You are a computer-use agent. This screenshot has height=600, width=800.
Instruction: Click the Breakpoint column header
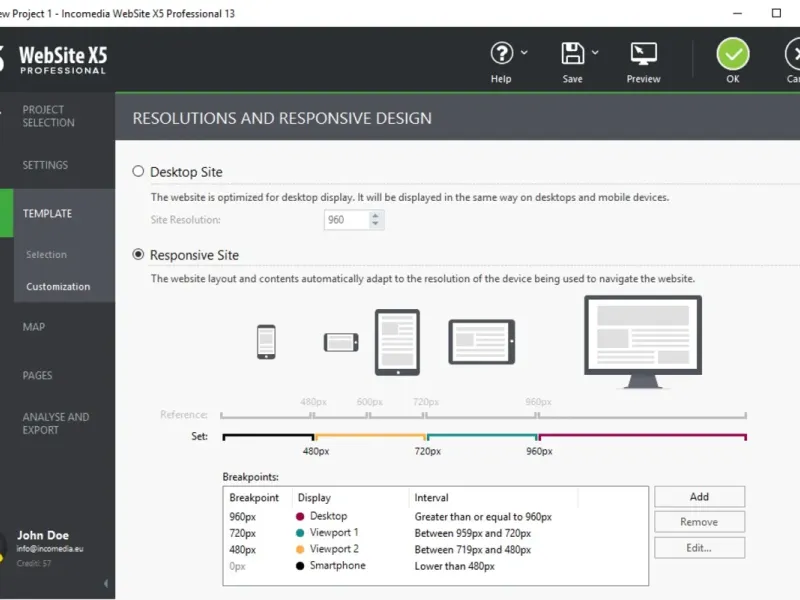(254, 497)
